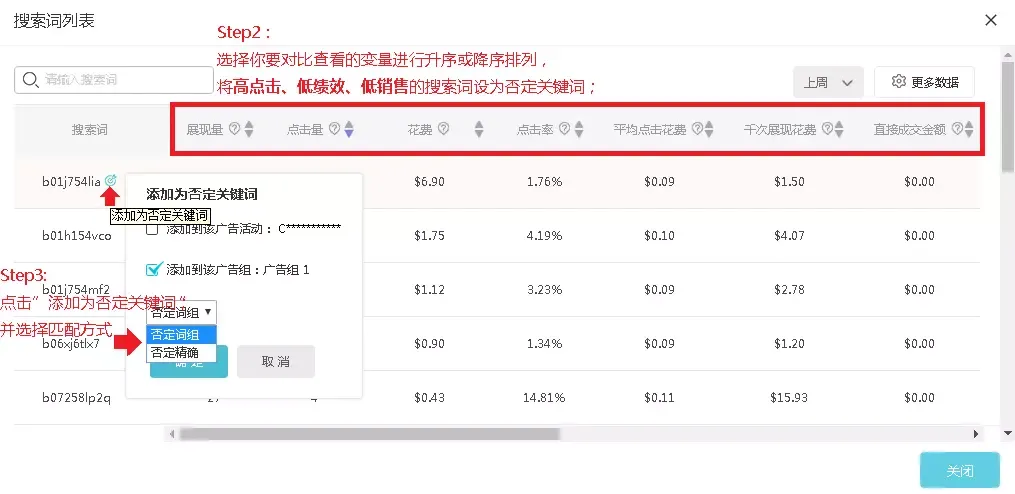Sort by 点击率 using its sort arrows

tap(579, 129)
